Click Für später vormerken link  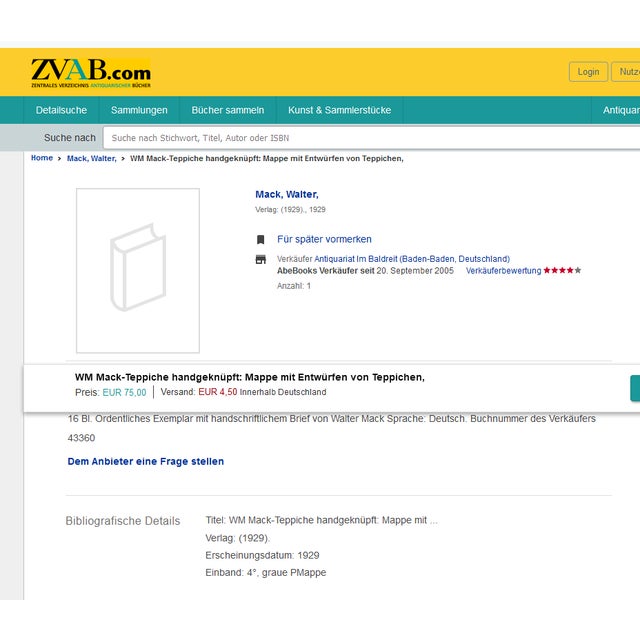coord(324,239)
